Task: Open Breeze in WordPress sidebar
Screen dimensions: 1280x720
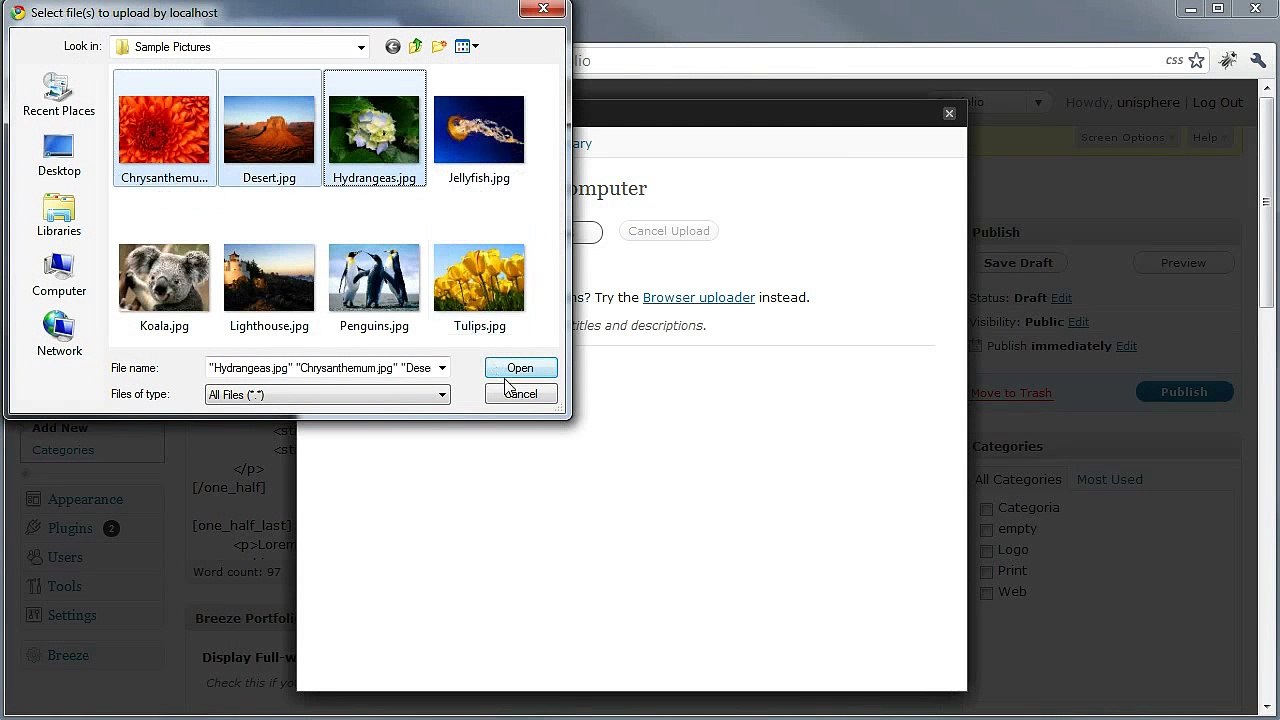Action: tap(68, 655)
